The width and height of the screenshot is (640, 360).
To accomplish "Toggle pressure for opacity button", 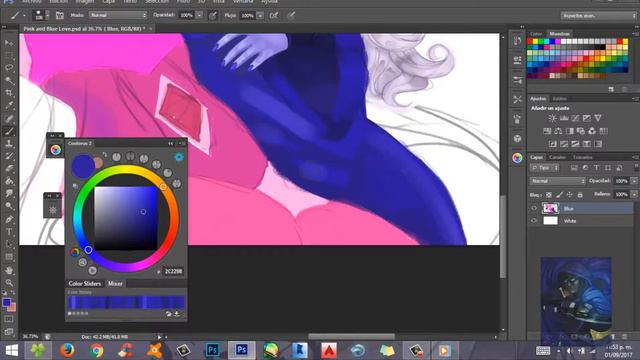I will coord(213,16).
